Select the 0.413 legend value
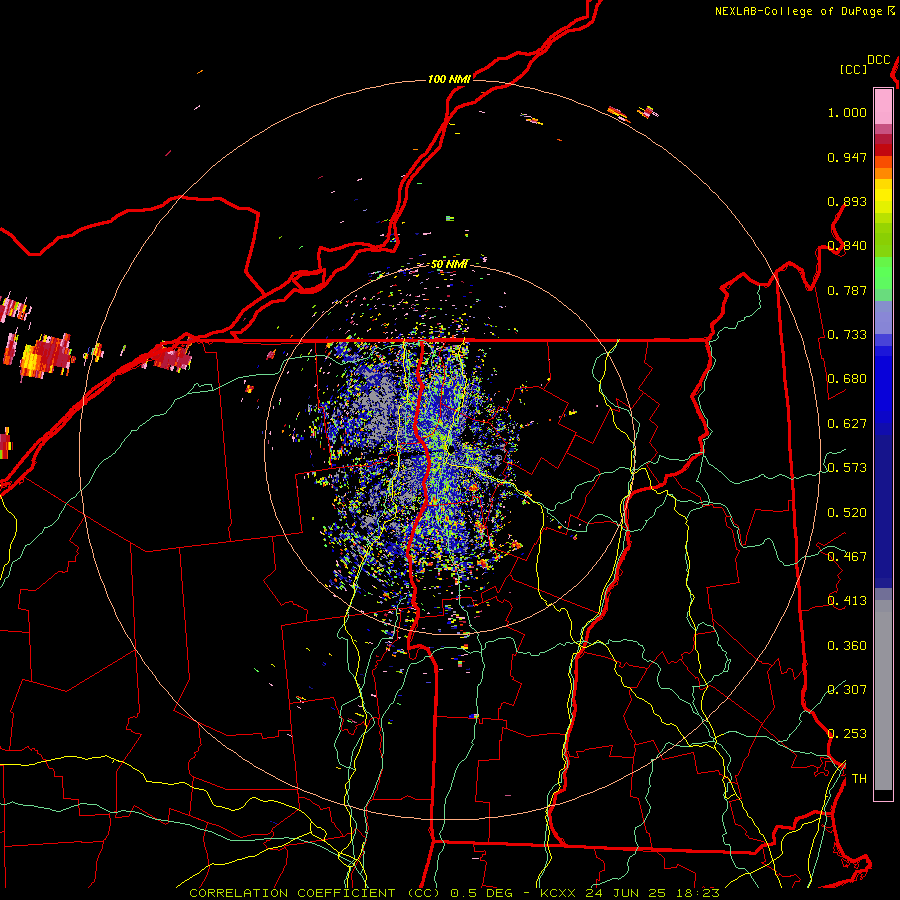The width and height of the screenshot is (900, 900). click(847, 601)
